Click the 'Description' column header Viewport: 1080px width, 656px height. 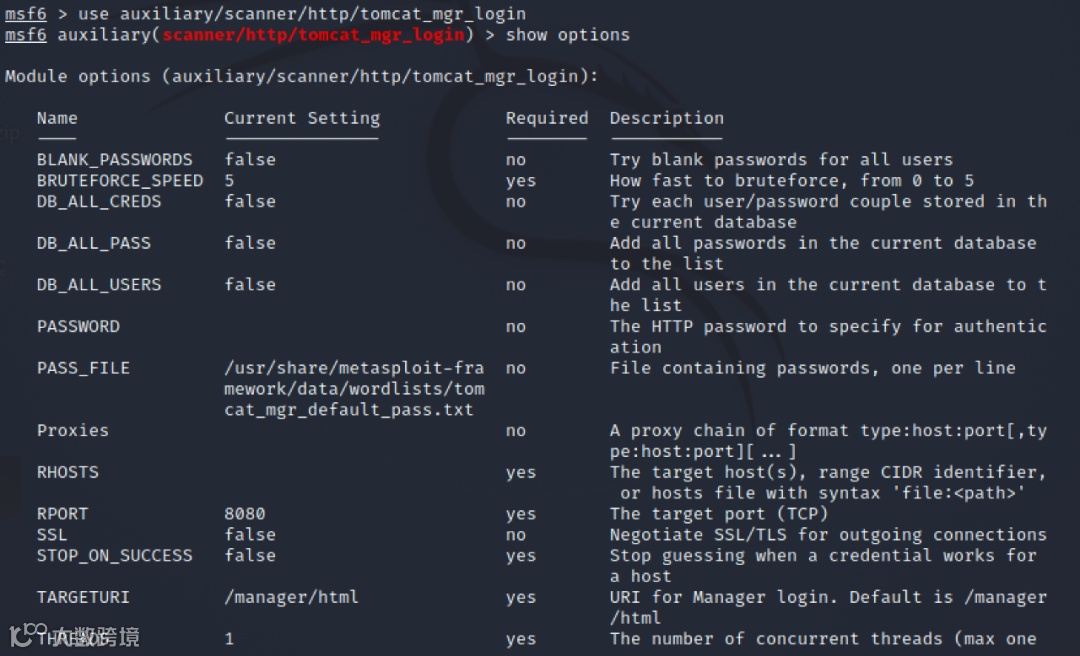pos(666,118)
